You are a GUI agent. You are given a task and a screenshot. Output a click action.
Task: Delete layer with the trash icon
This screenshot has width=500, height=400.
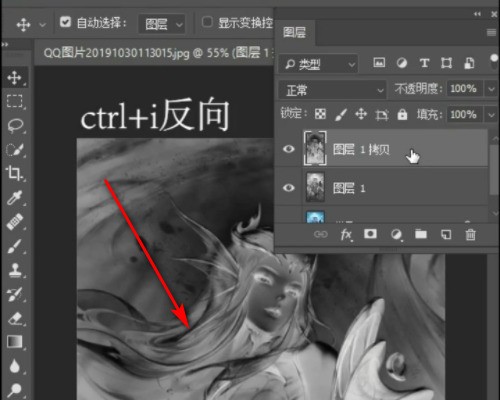[470, 234]
